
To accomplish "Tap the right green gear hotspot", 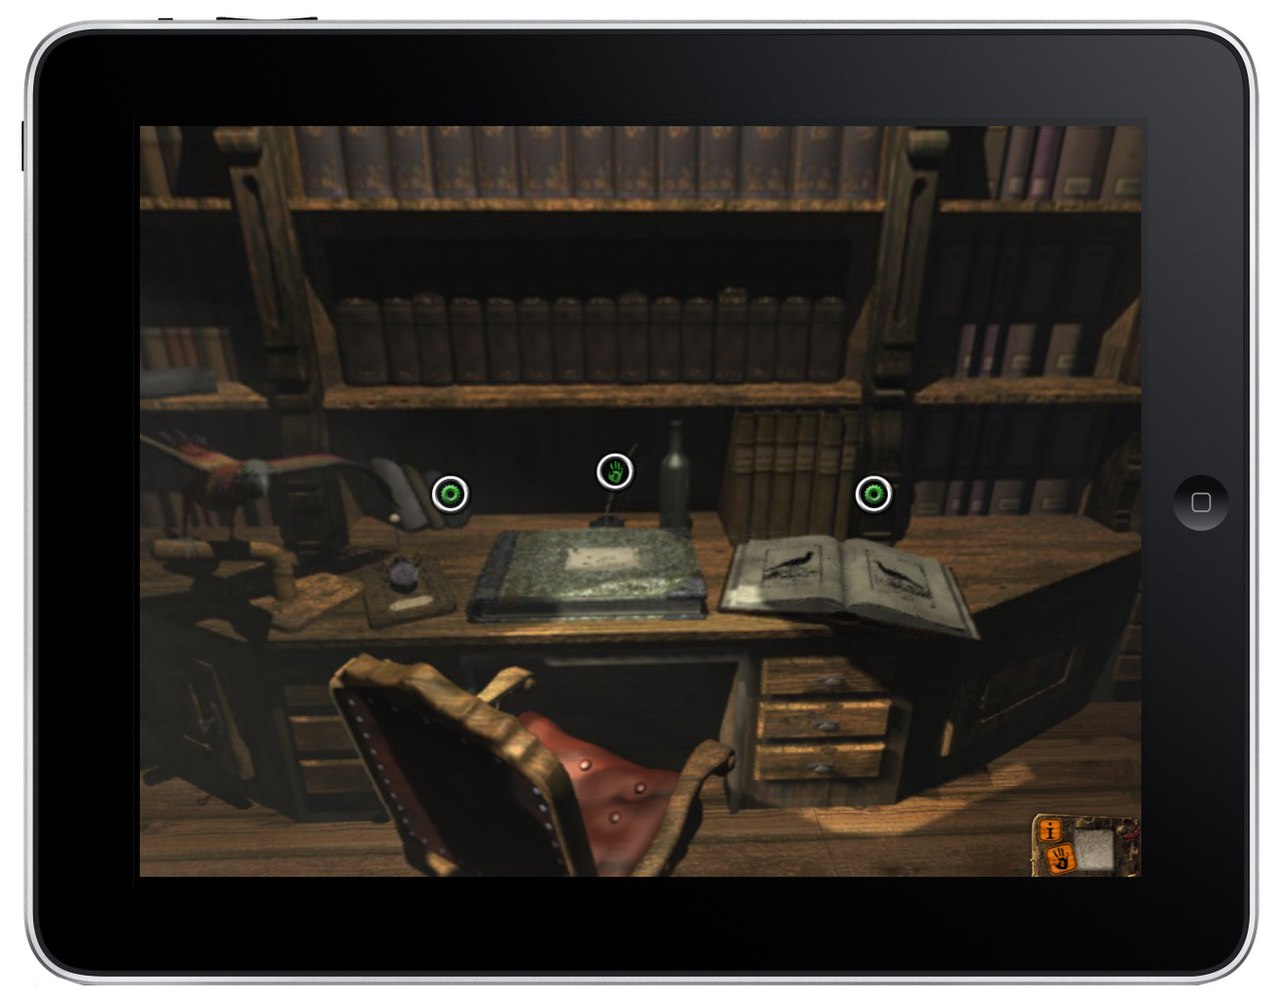I will [873, 493].
